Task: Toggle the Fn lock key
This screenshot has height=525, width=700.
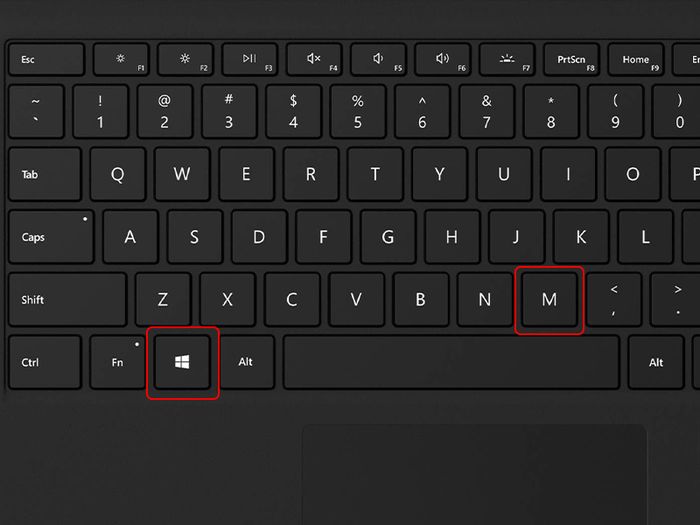Action: pyautogui.click(x=118, y=362)
